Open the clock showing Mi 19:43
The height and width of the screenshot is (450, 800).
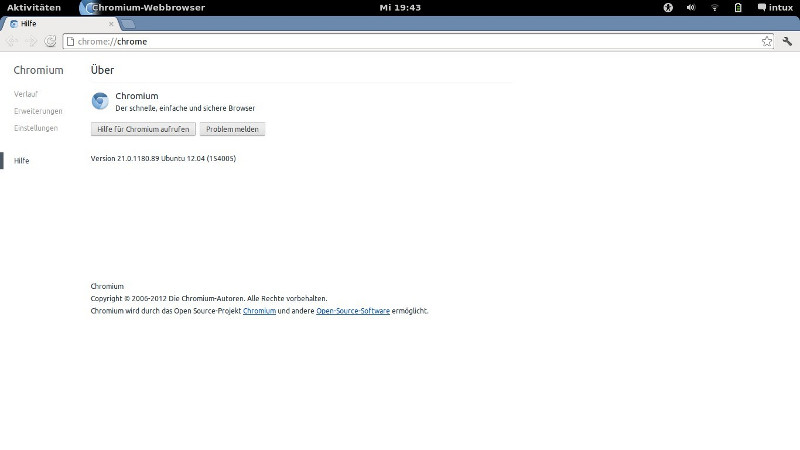pyautogui.click(x=400, y=8)
